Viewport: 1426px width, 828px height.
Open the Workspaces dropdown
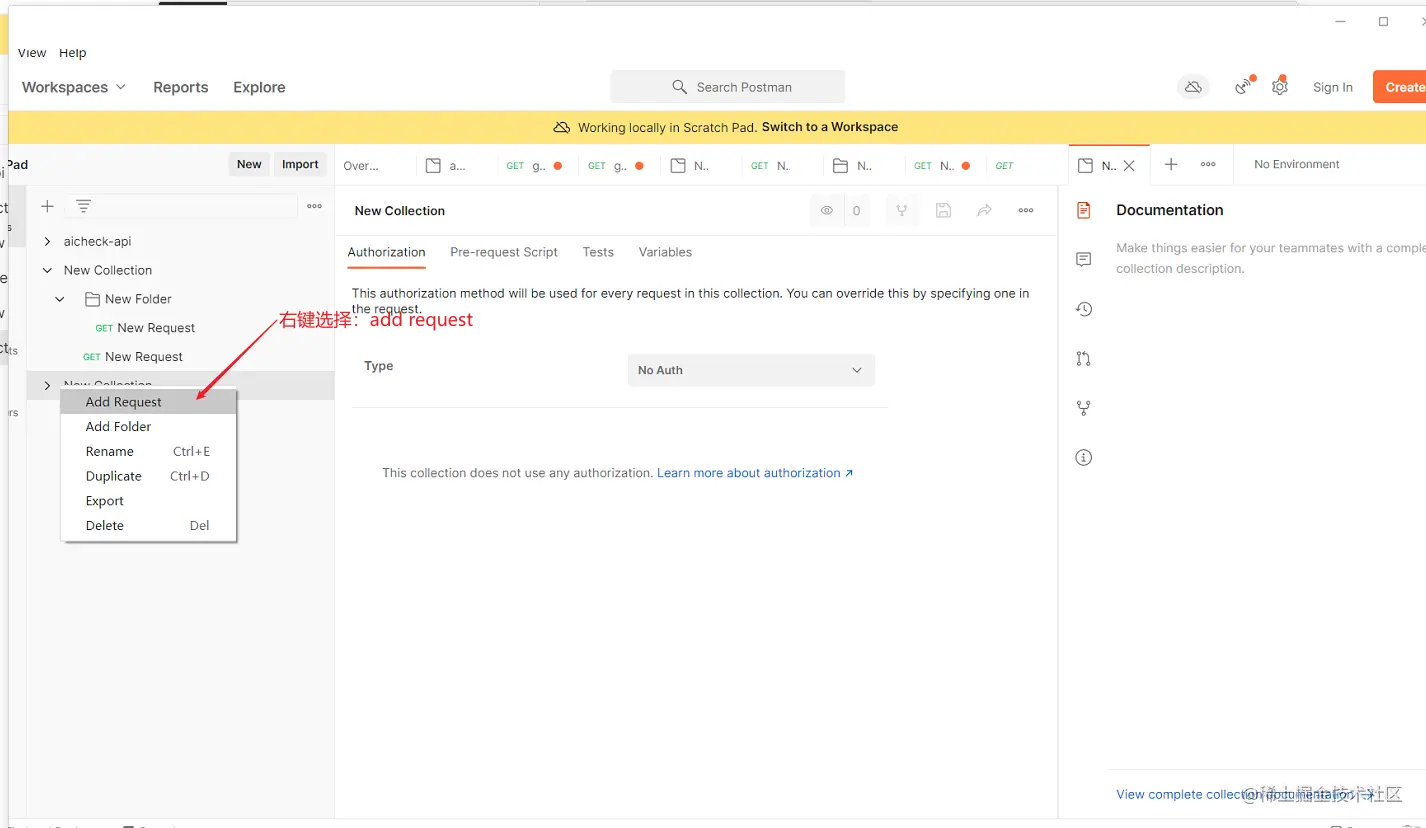tap(74, 87)
